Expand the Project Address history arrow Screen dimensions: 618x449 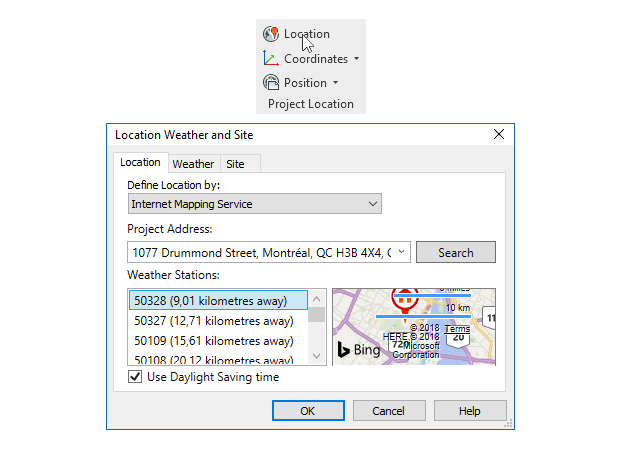click(x=401, y=252)
